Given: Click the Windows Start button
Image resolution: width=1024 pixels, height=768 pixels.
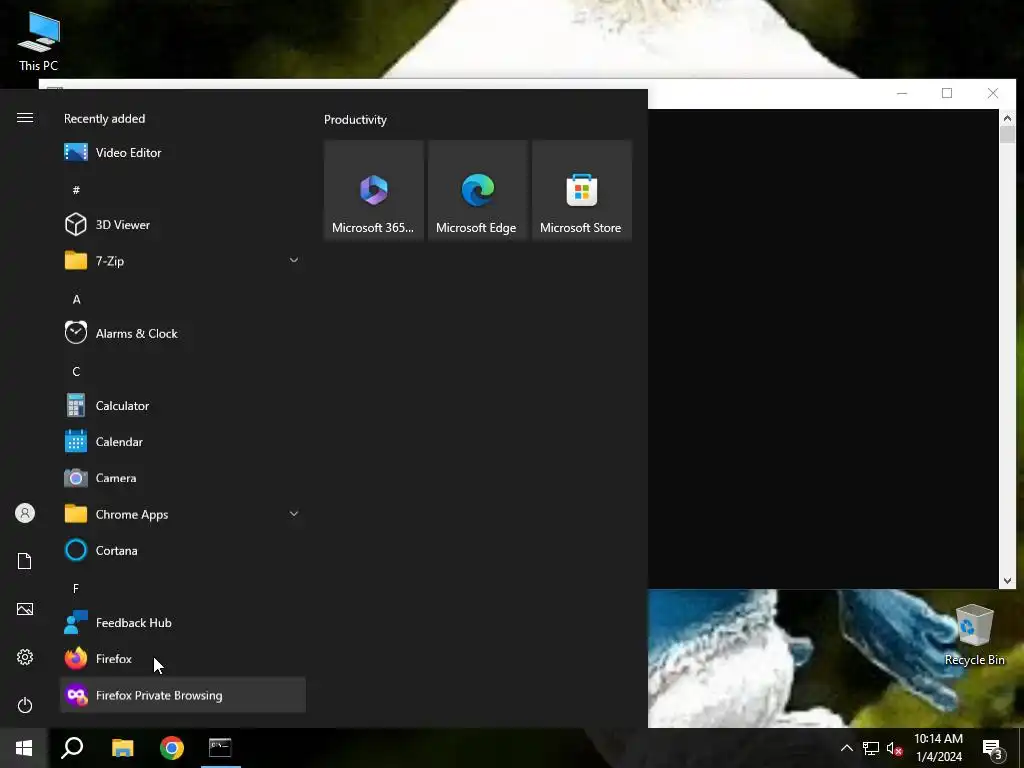Looking at the screenshot, I should tap(24, 748).
